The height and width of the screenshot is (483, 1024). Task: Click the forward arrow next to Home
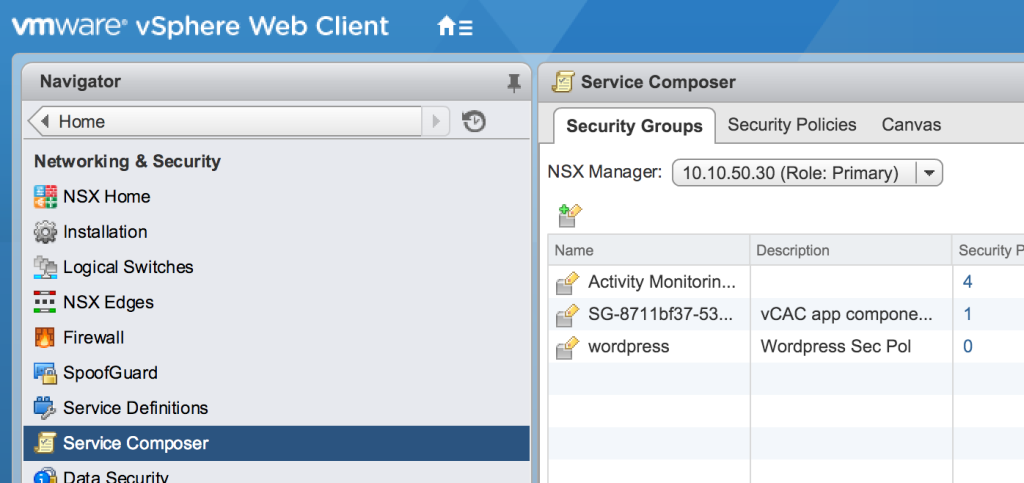(x=436, y=121)
